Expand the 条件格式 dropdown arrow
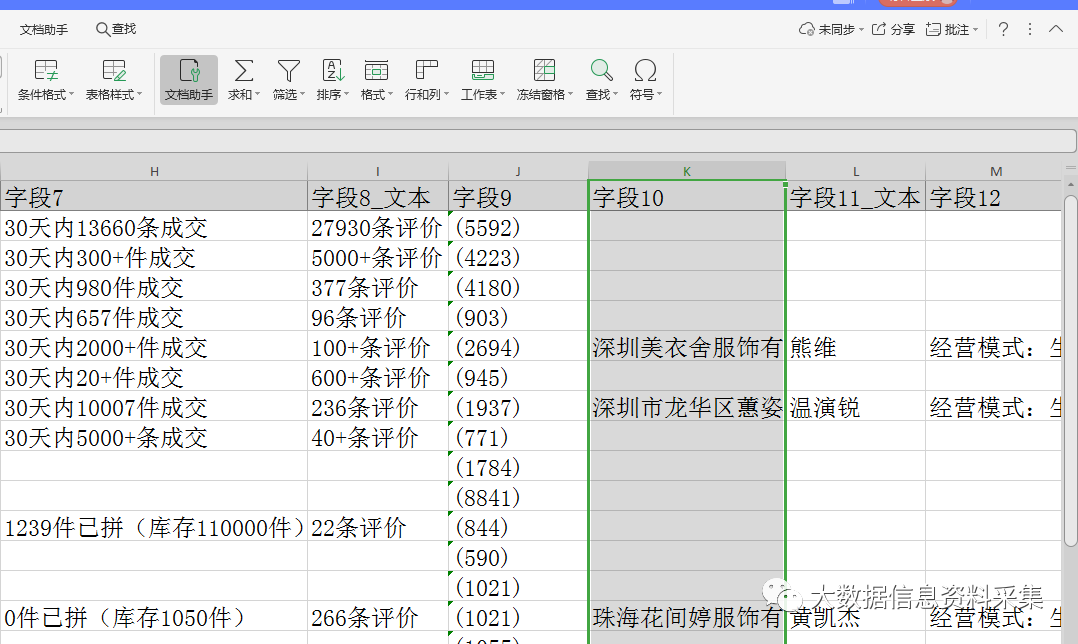This screenshot has width=1078, height=644. pyautogui.click(x=72, y=94)
